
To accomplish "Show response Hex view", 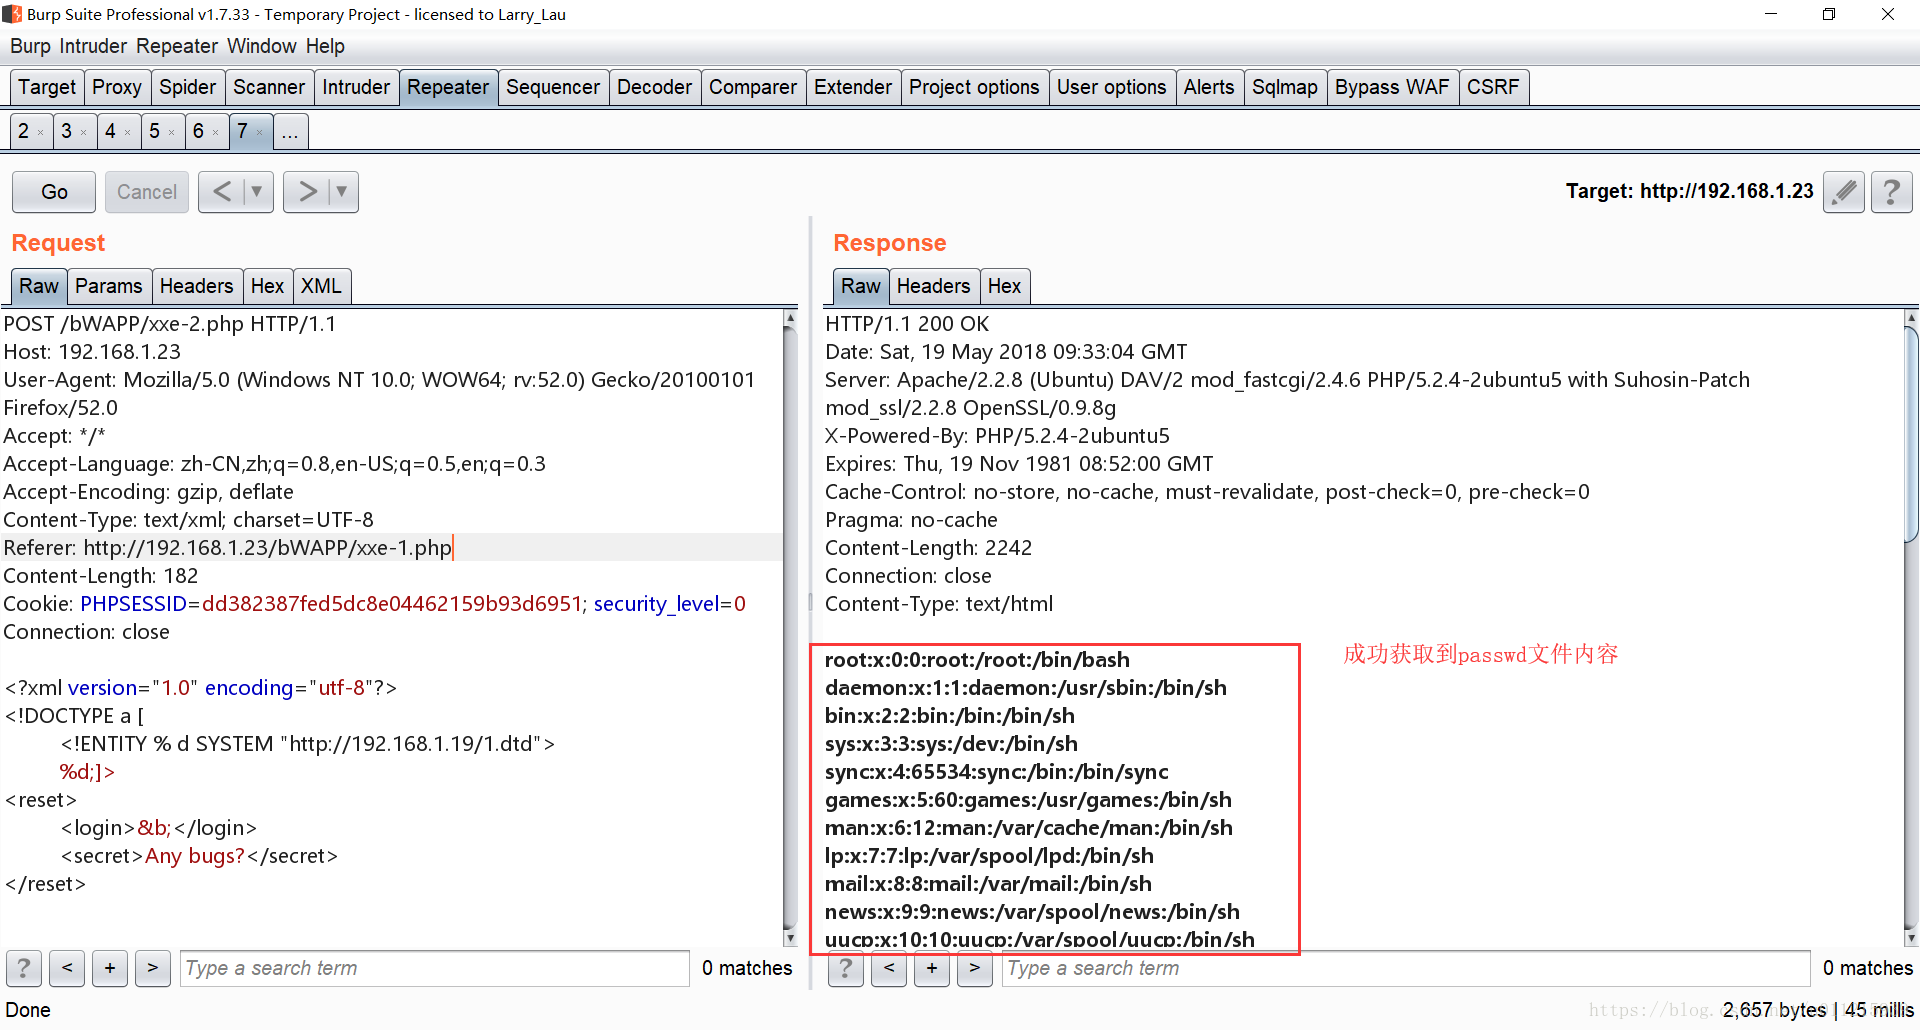I will pyautogui.click(x=1005, y=286).
